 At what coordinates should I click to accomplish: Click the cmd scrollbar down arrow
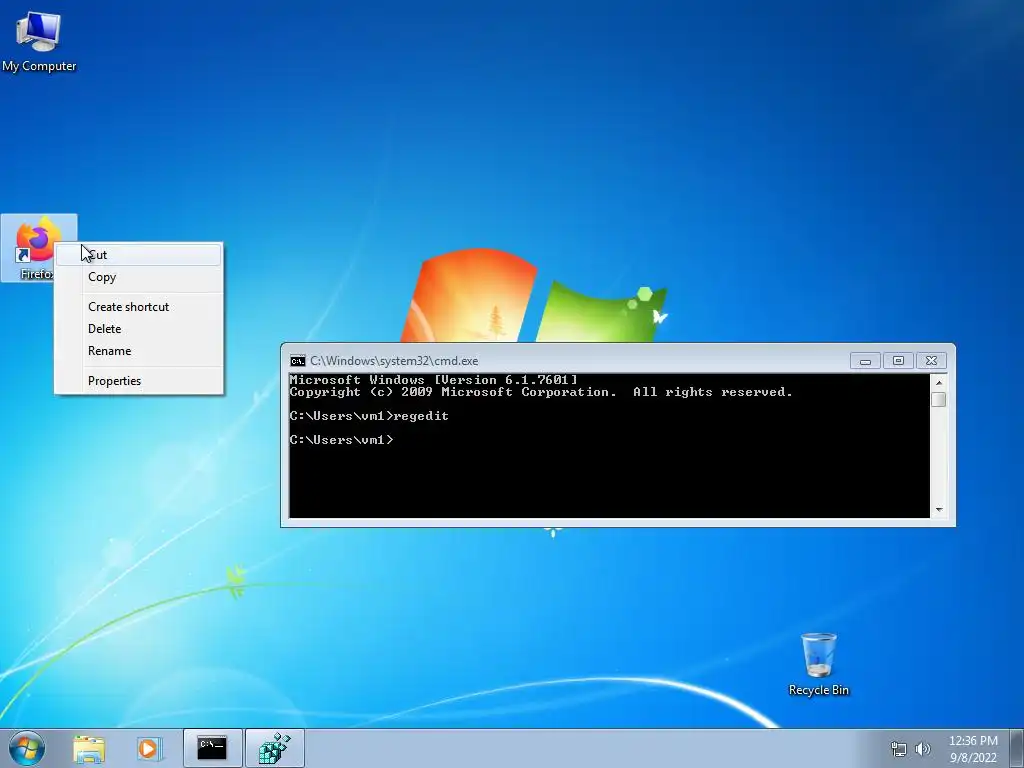[x=939, y=510]
